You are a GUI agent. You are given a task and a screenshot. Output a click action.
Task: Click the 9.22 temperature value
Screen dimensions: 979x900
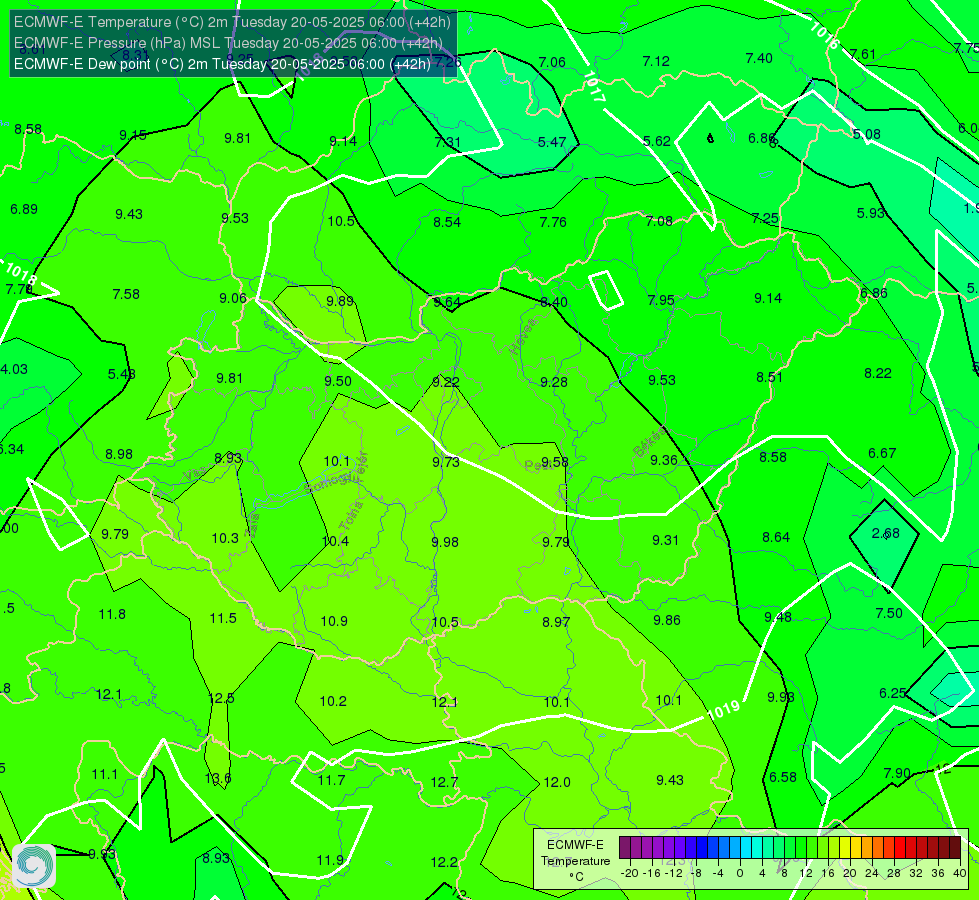click(446, 382)
